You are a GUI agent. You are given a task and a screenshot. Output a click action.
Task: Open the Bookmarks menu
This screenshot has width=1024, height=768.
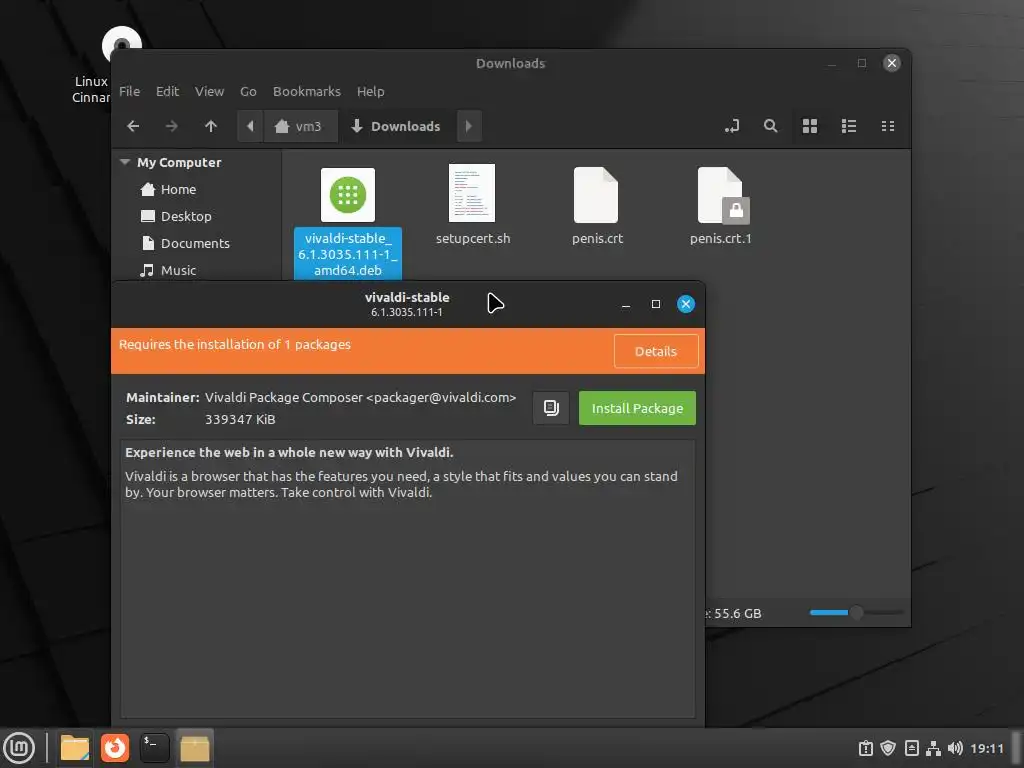pos(307,91)
